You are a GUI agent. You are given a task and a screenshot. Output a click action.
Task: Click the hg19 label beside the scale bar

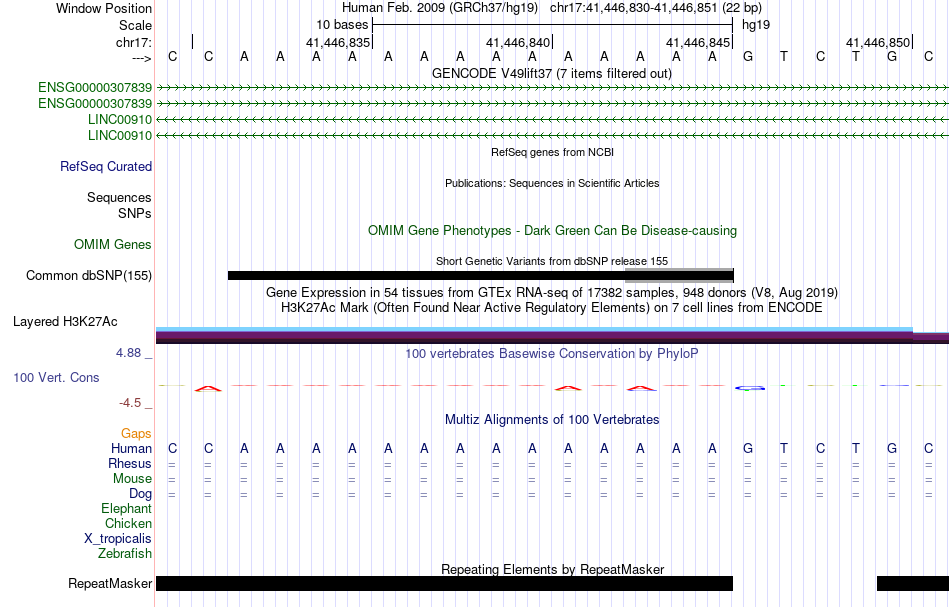(756, 25)
